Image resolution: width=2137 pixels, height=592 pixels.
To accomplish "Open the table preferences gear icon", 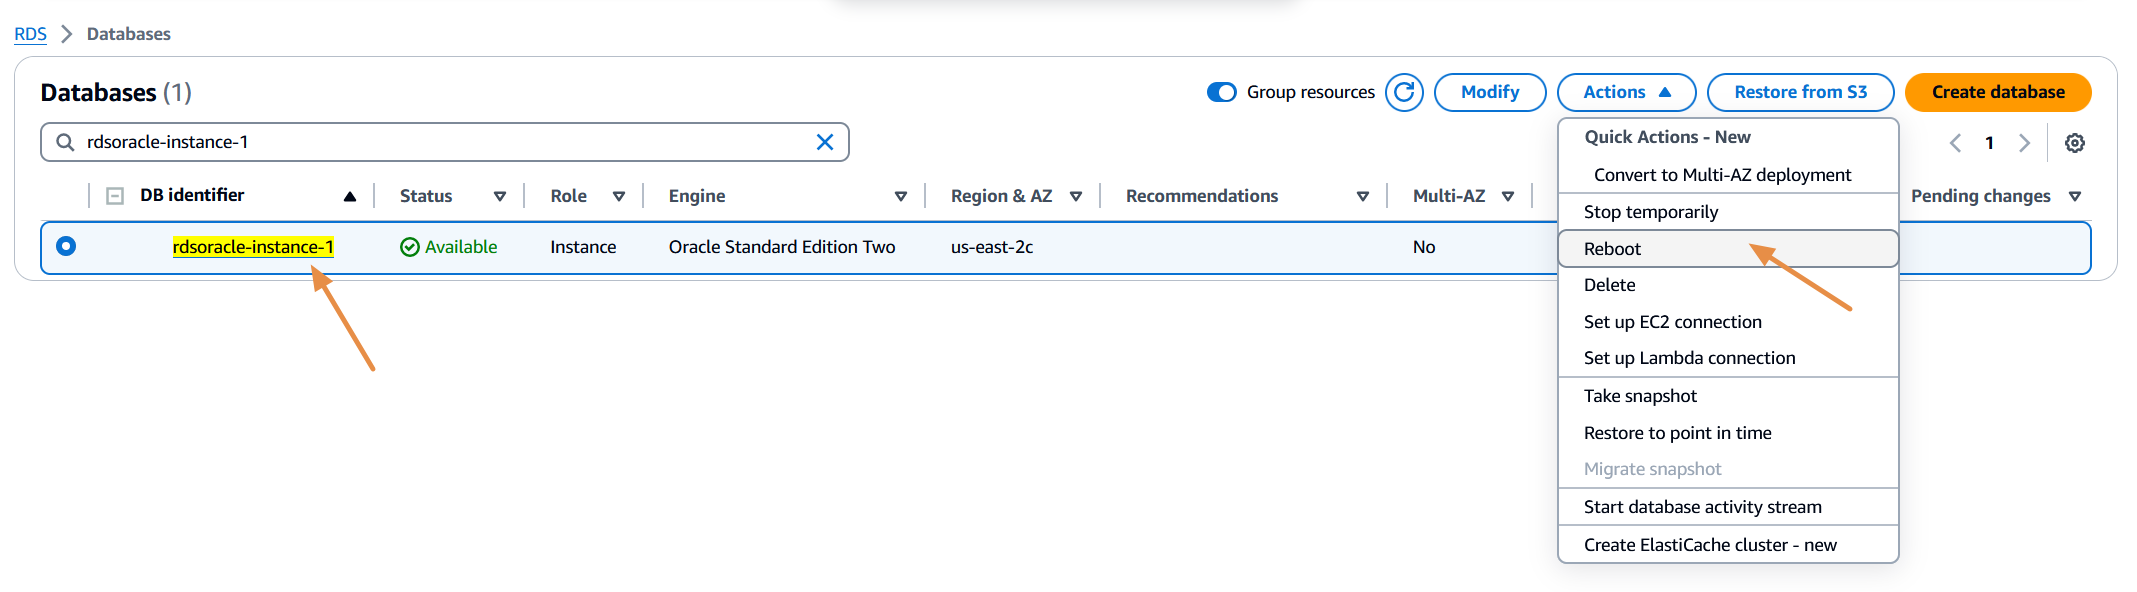I will (2075, 143).
